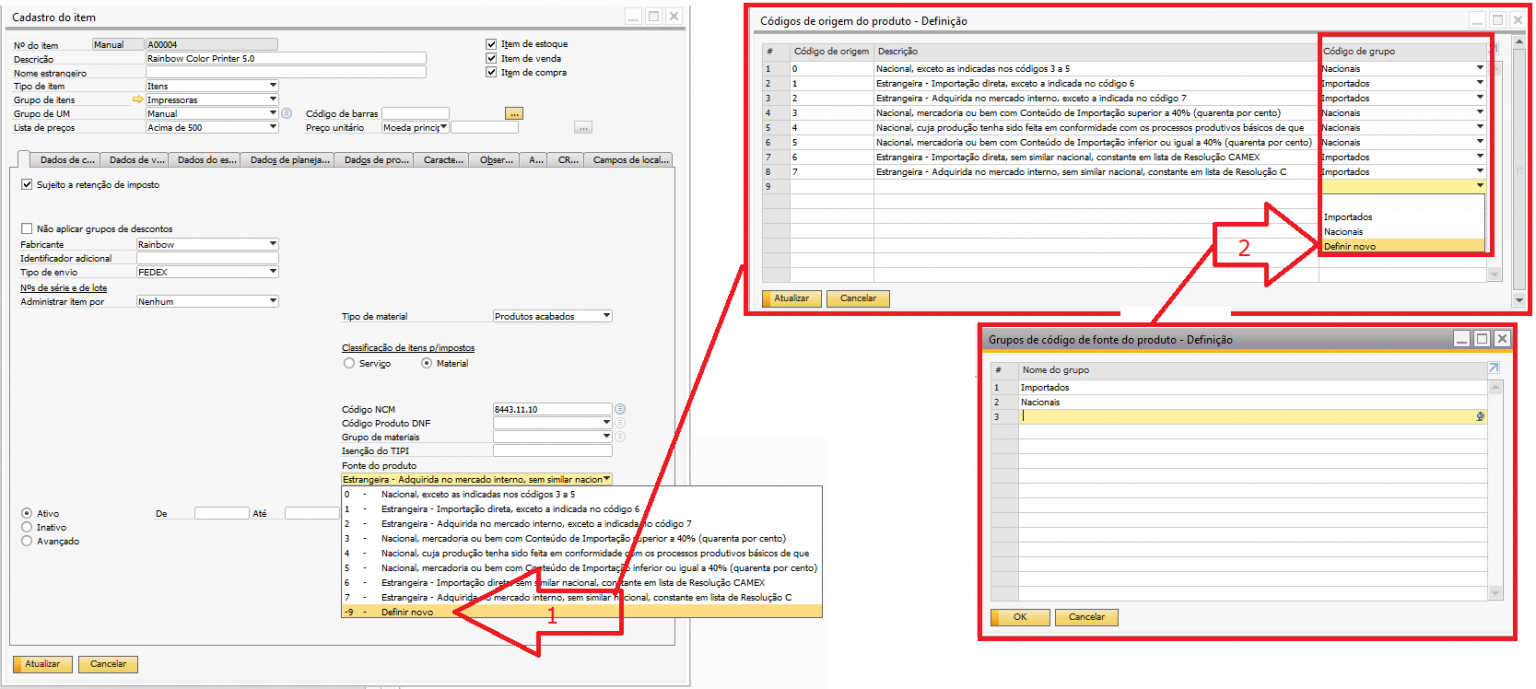1536x689 pixels.
Task: Select the Inativo radio button
Action: tap(26, 527)
